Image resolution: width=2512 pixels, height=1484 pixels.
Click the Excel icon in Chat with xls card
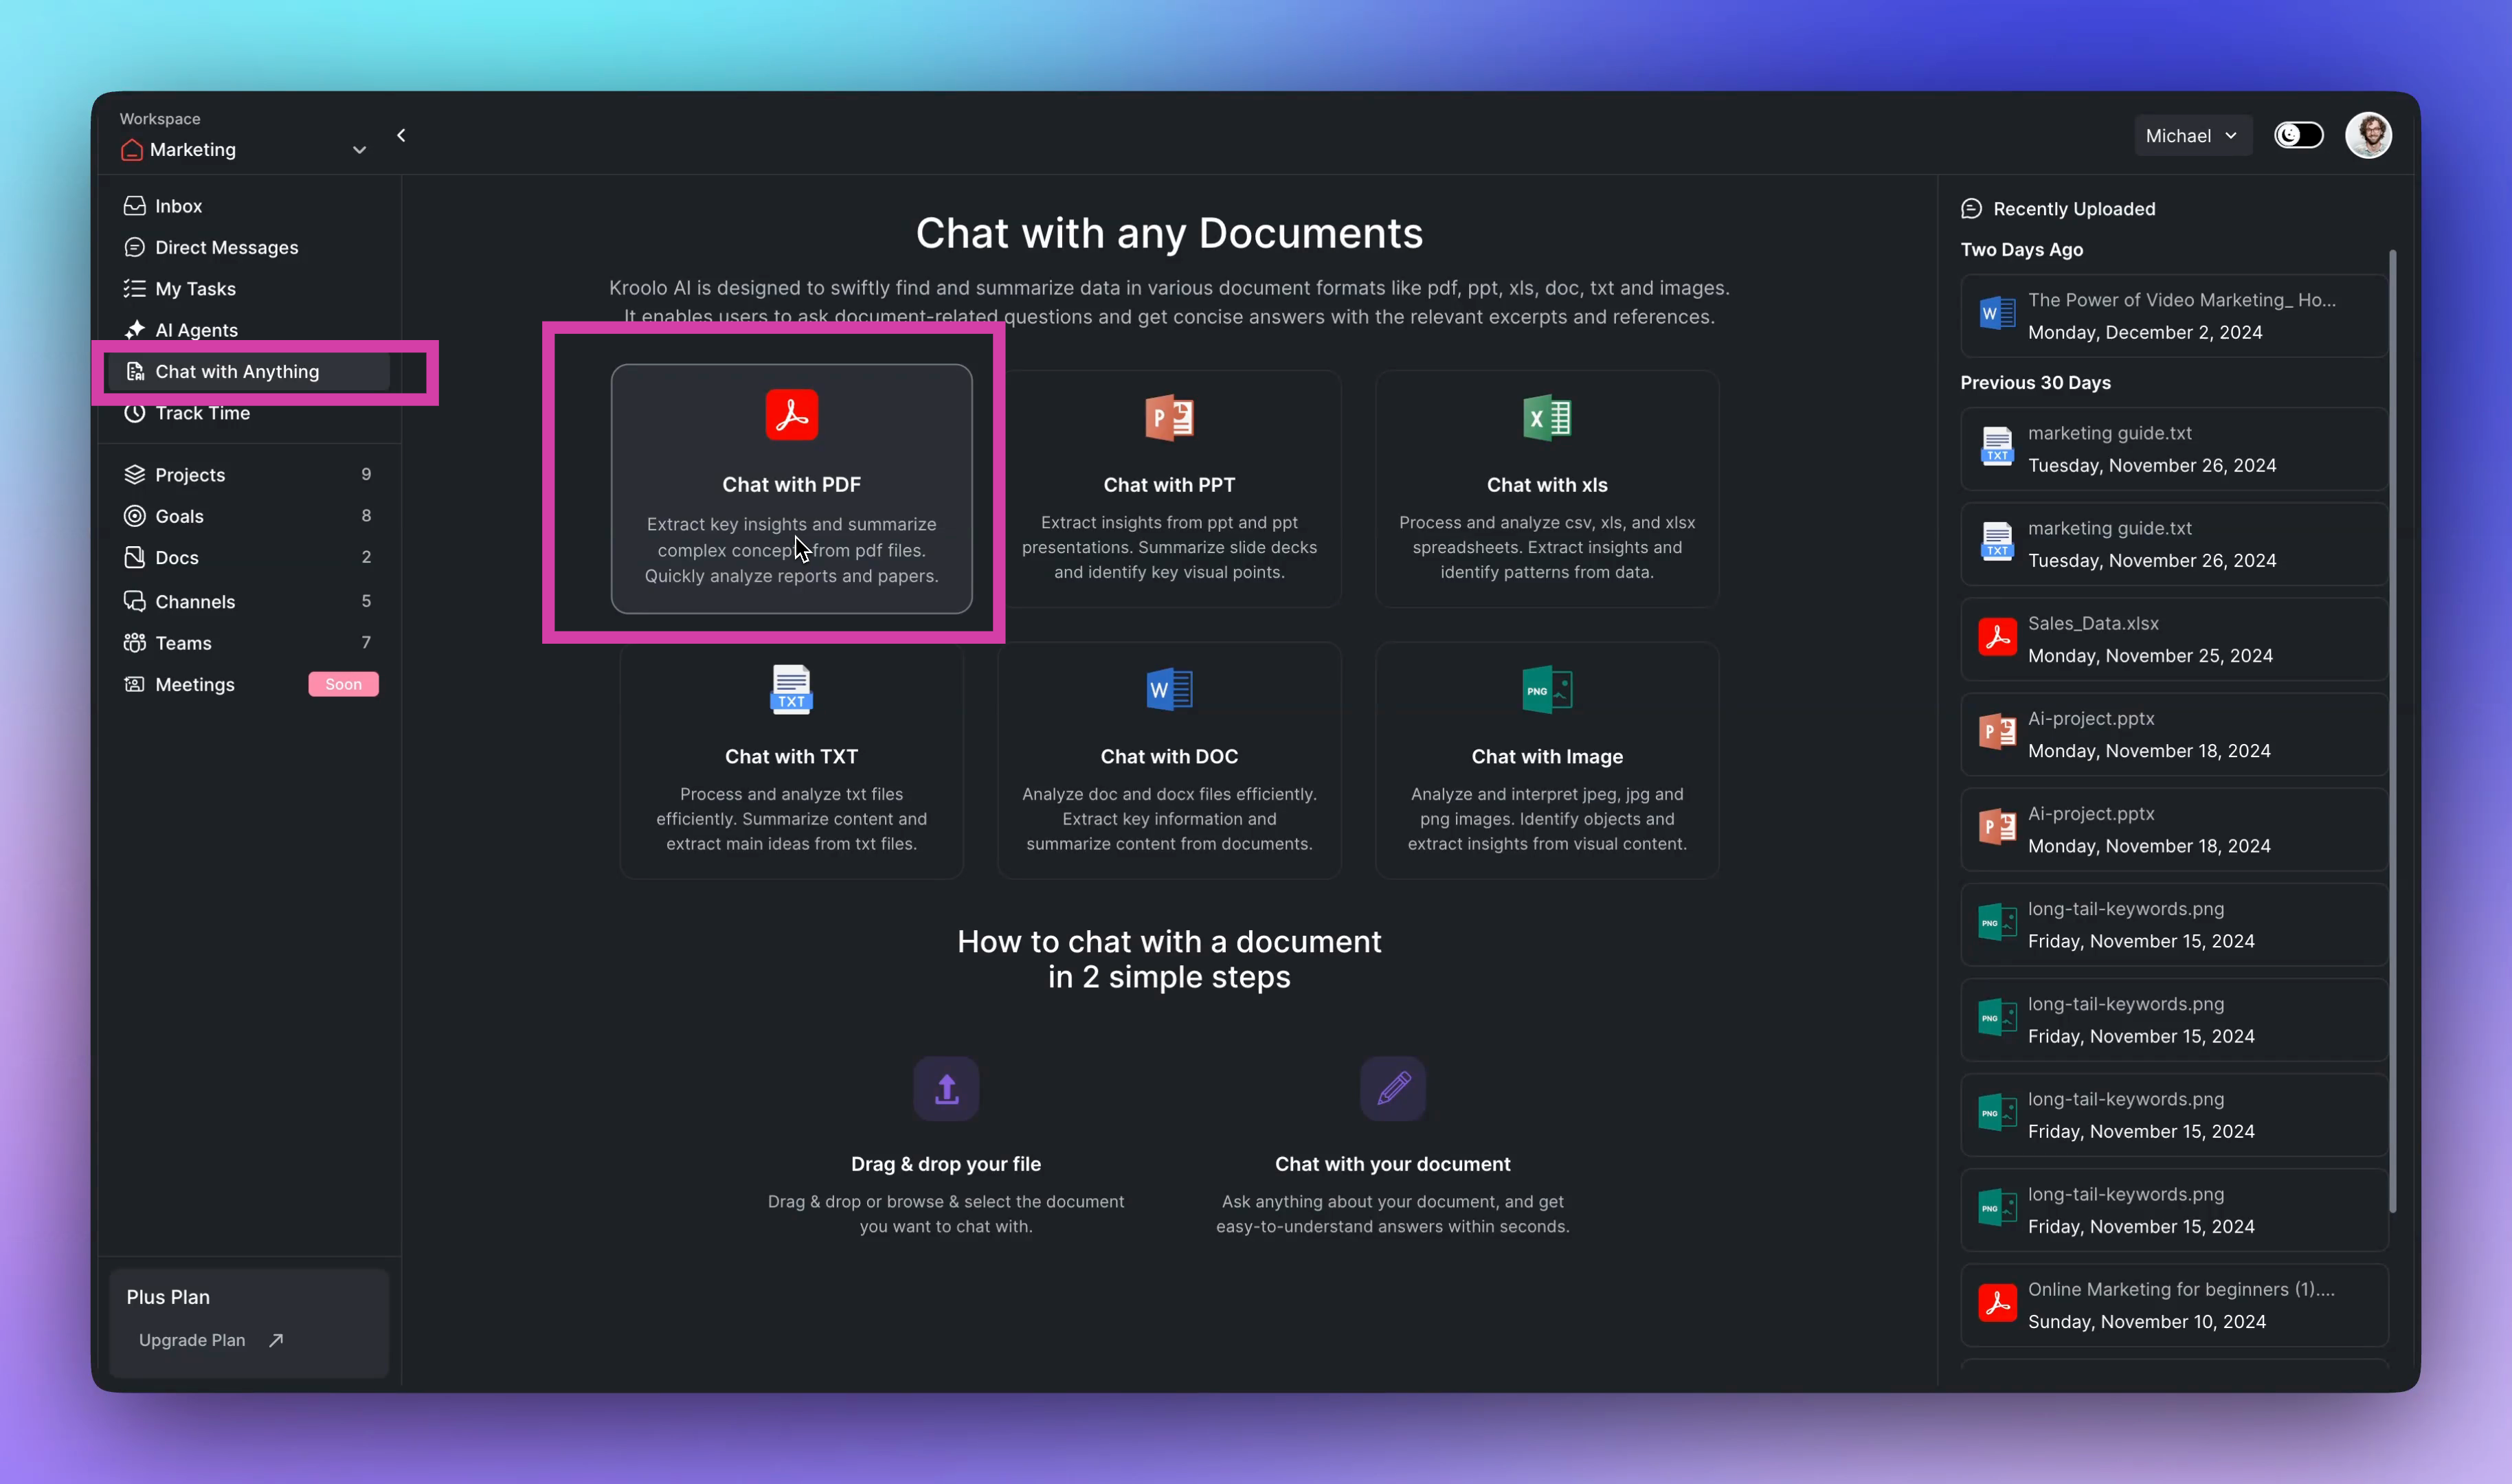pyautogui.click(x=1546, y=418)
